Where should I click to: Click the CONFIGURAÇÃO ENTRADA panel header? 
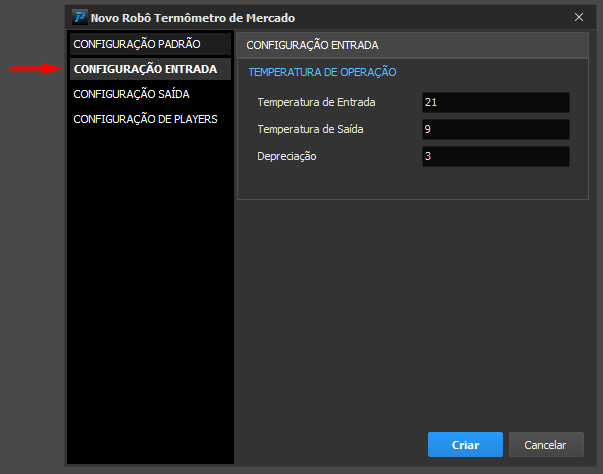[x=412, y=45]
